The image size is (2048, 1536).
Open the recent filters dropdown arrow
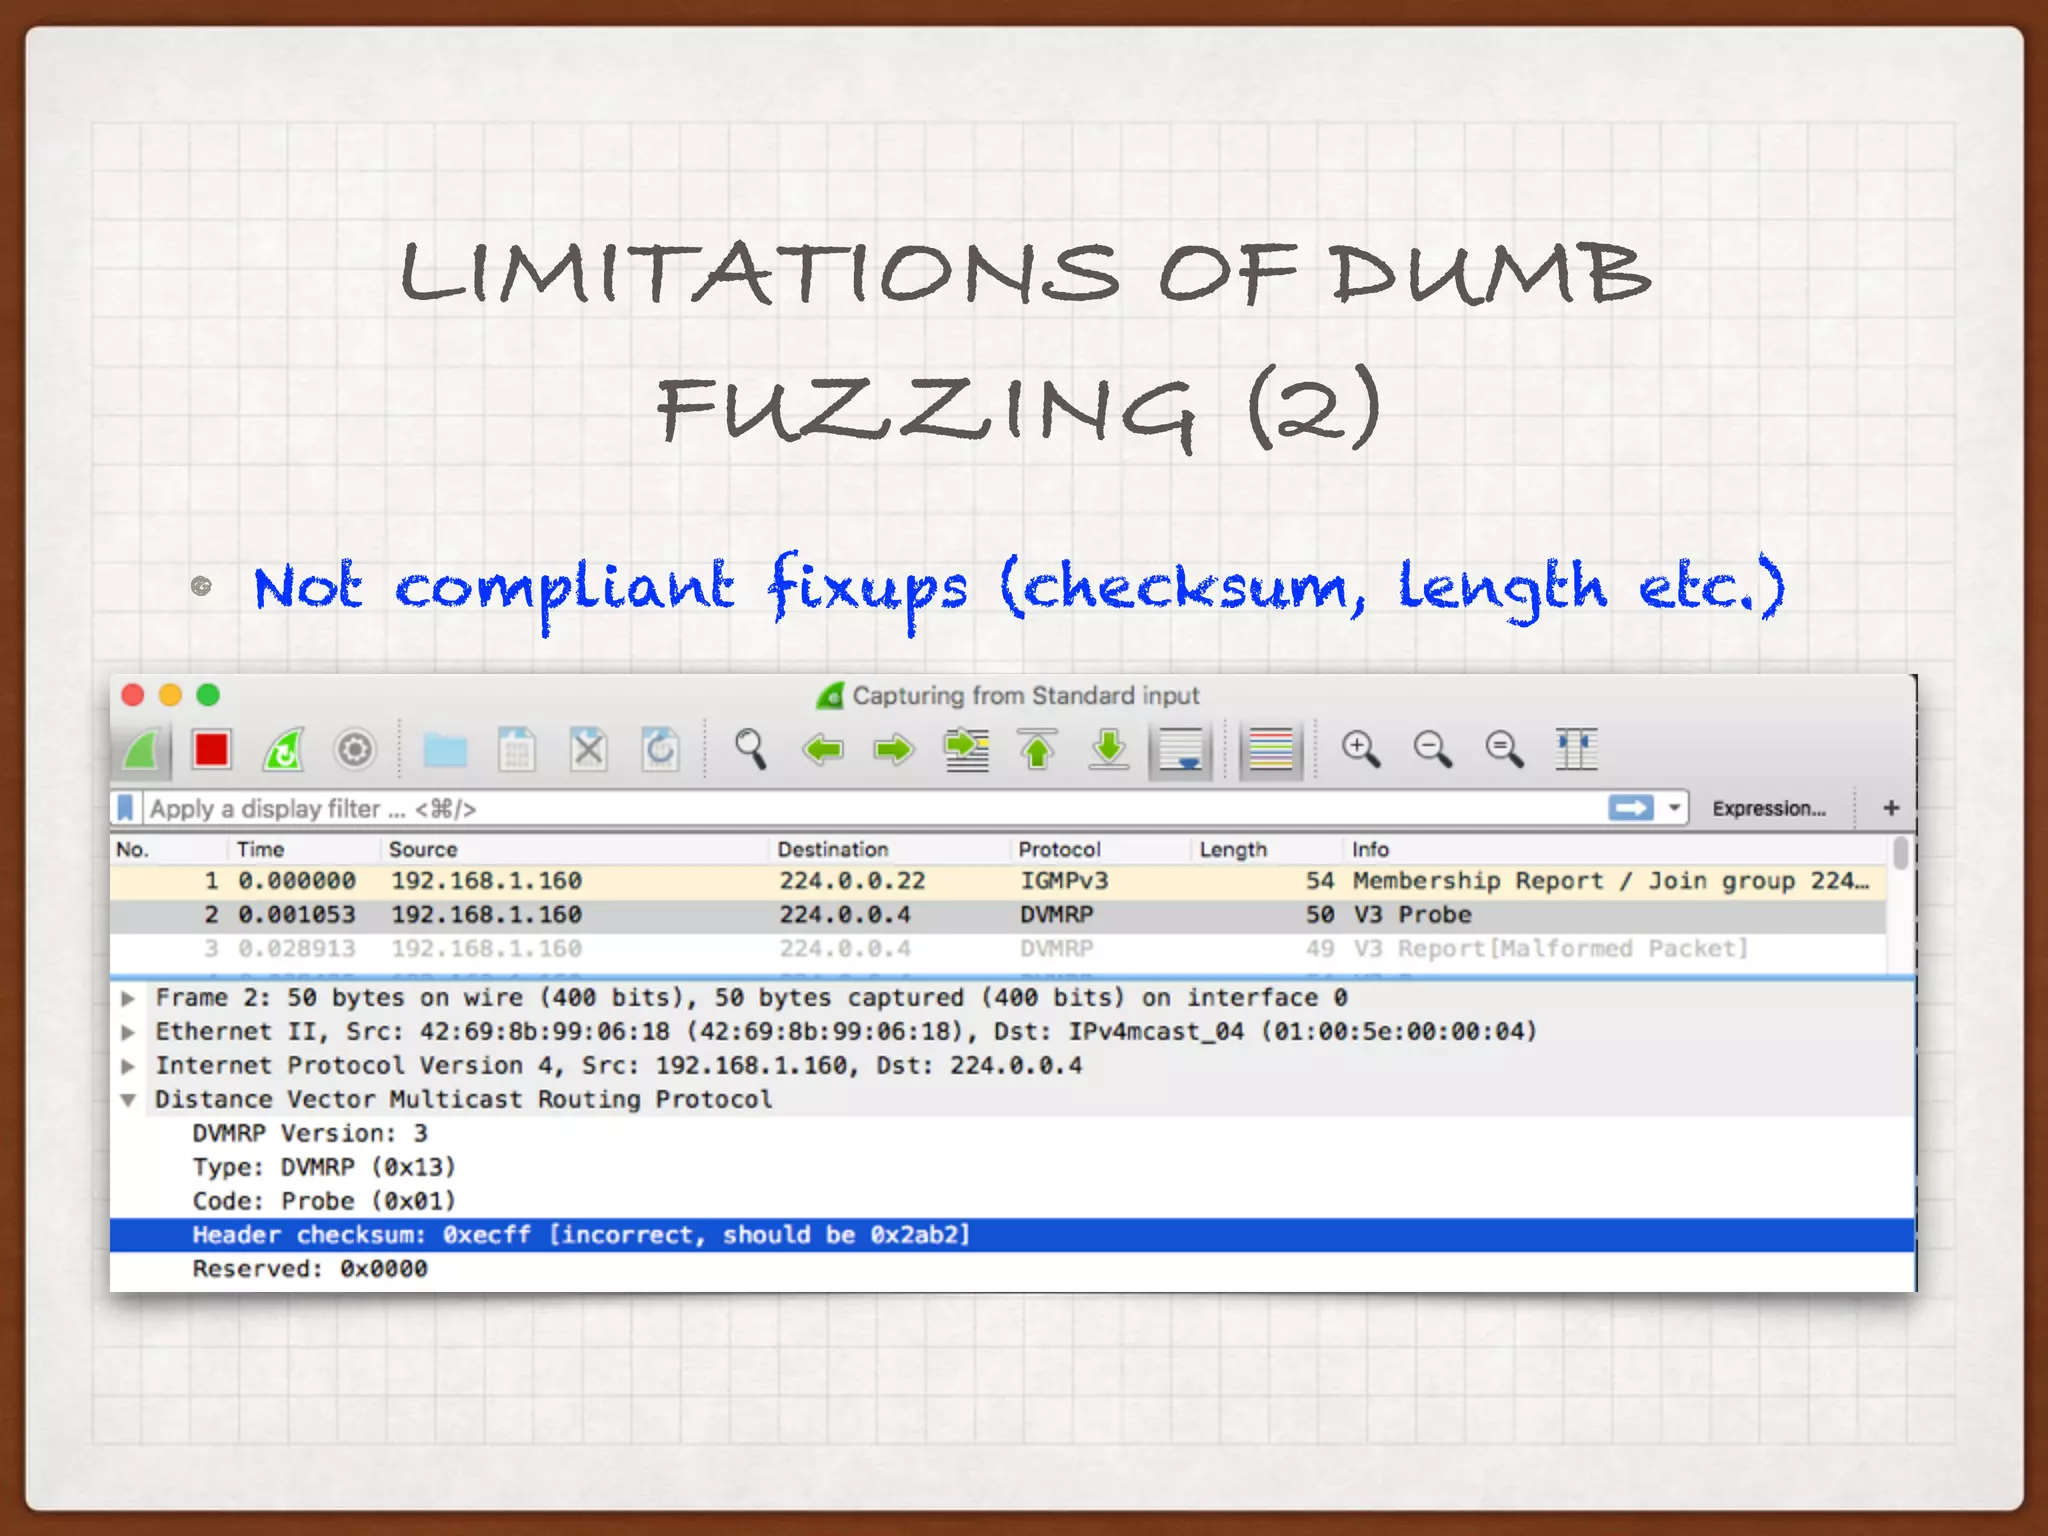1674,808
